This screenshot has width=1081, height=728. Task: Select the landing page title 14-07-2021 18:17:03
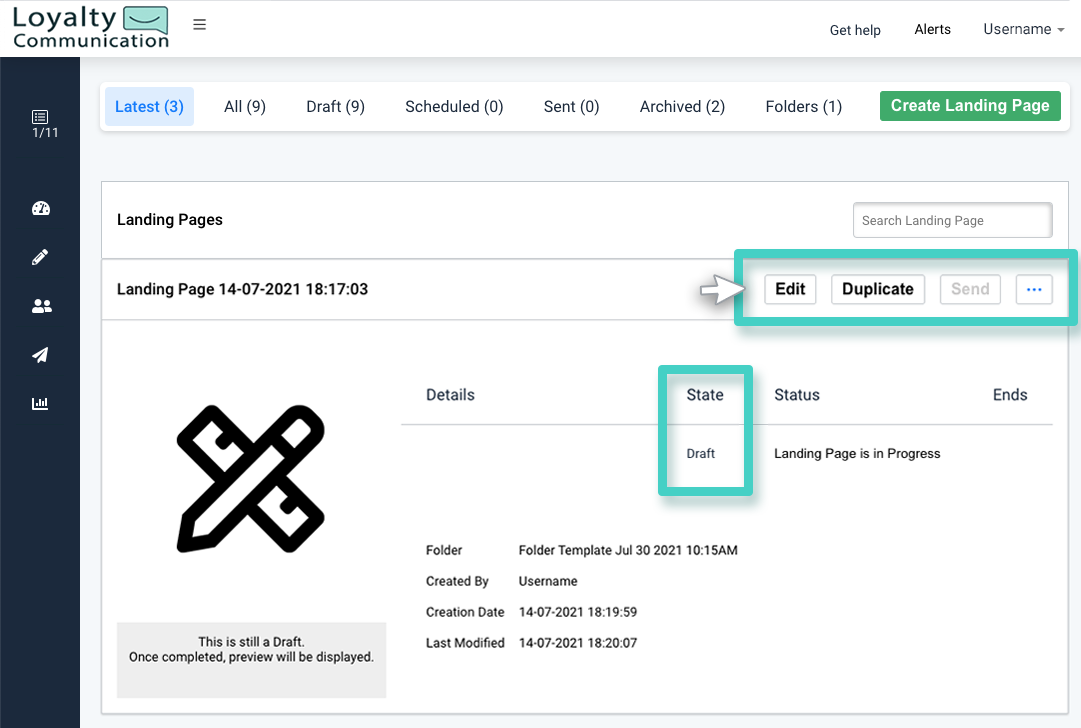pos(242,289)
